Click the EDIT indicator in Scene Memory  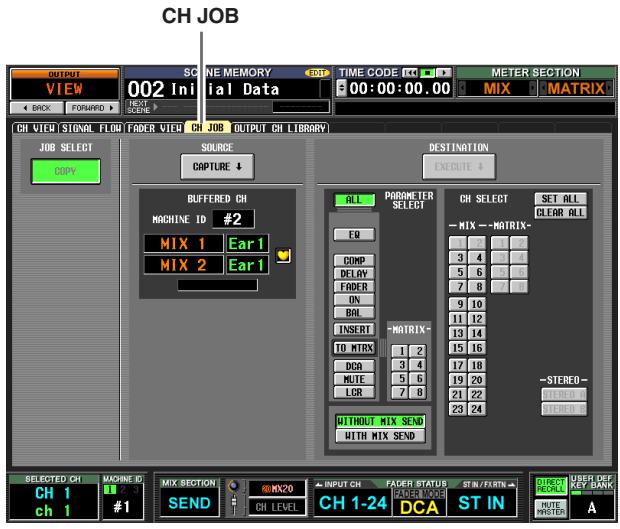coord(317,73)
